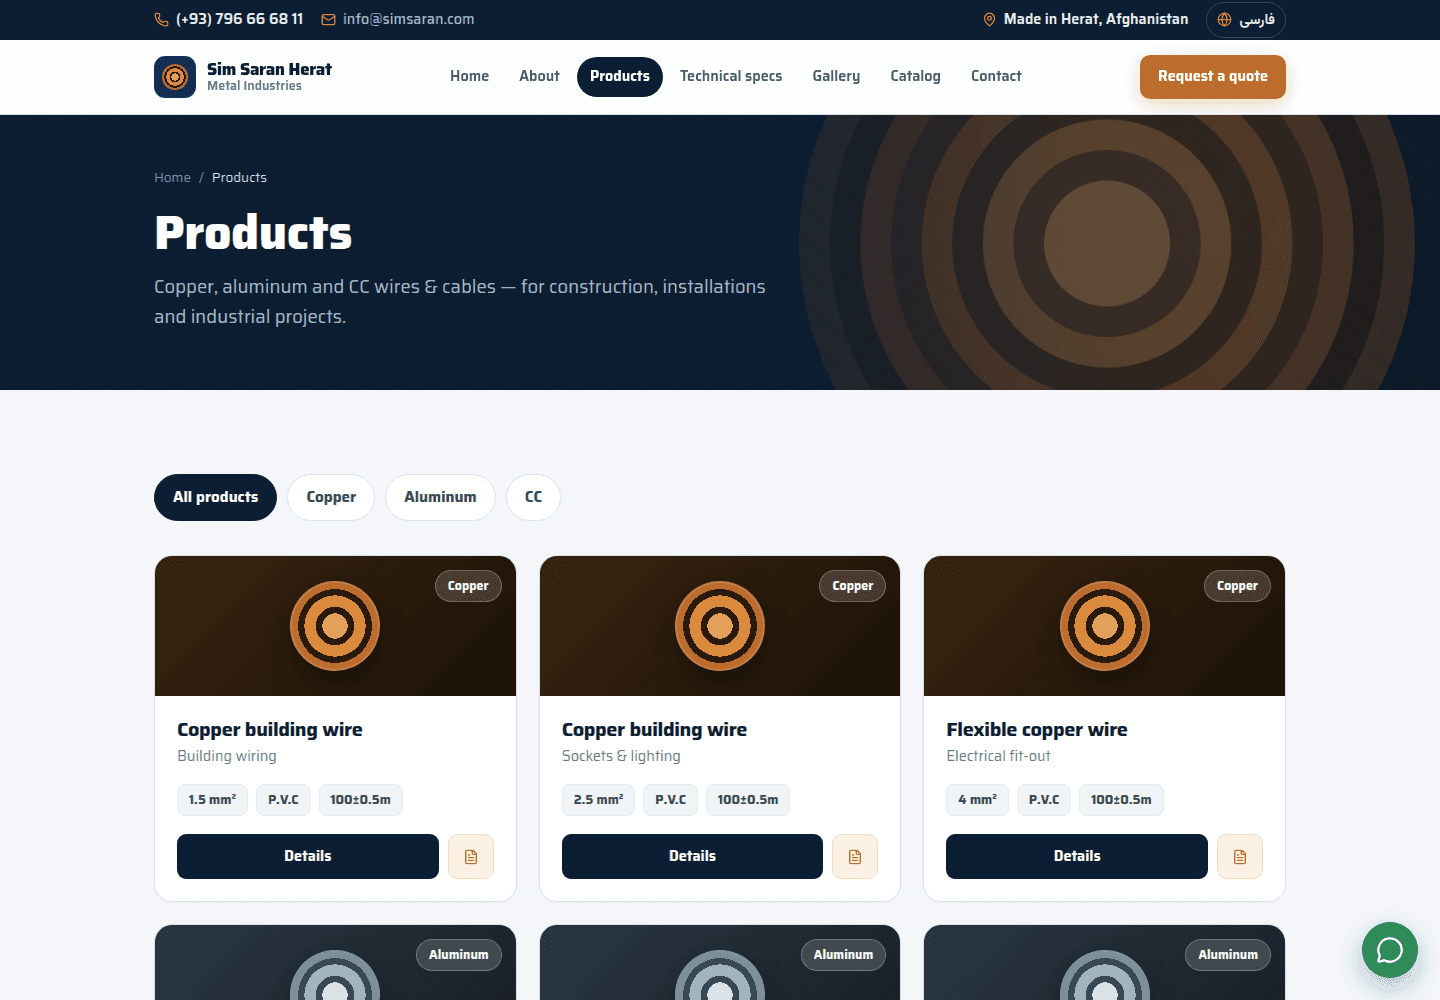Click 100±0.5m tag on Sockets & lighting card
The height and width of the screenshot is (1000, 1440).
click(747, 800)
